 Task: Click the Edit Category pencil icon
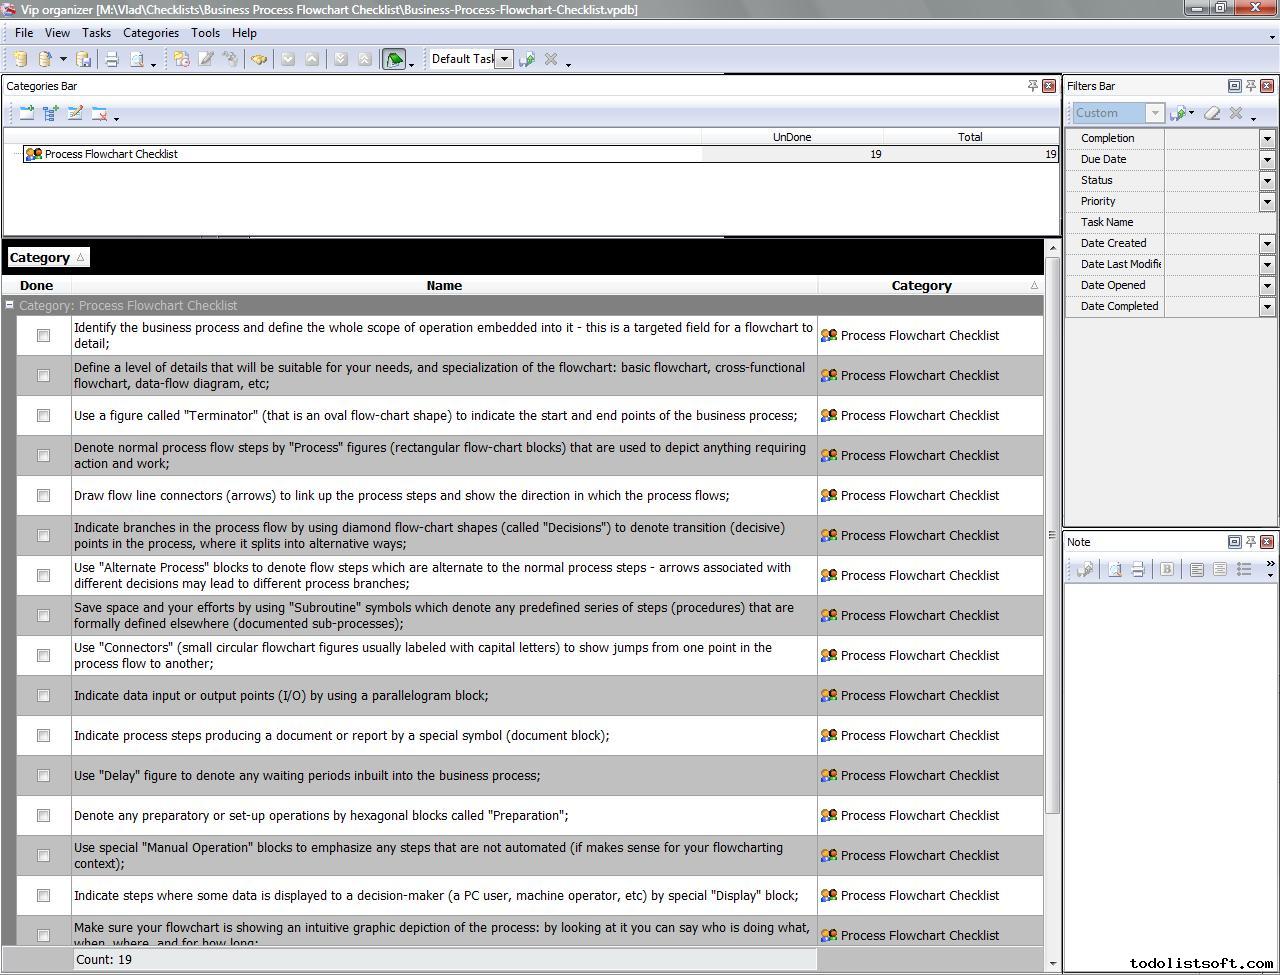pos(75,114)
